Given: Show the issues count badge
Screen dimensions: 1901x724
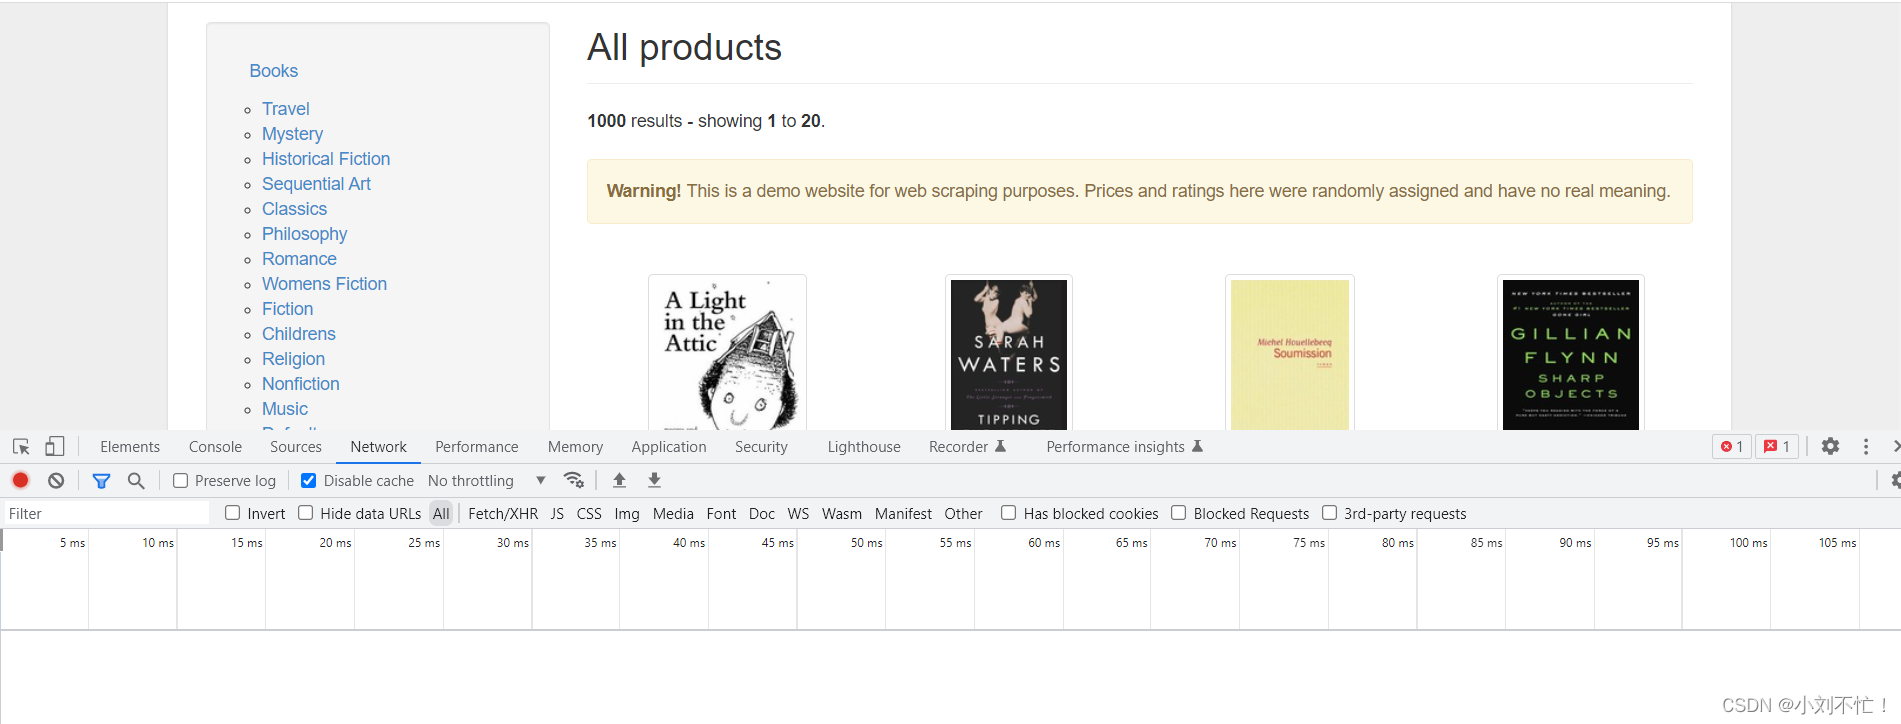Looking at the screenshot, I should [1777, 447].
